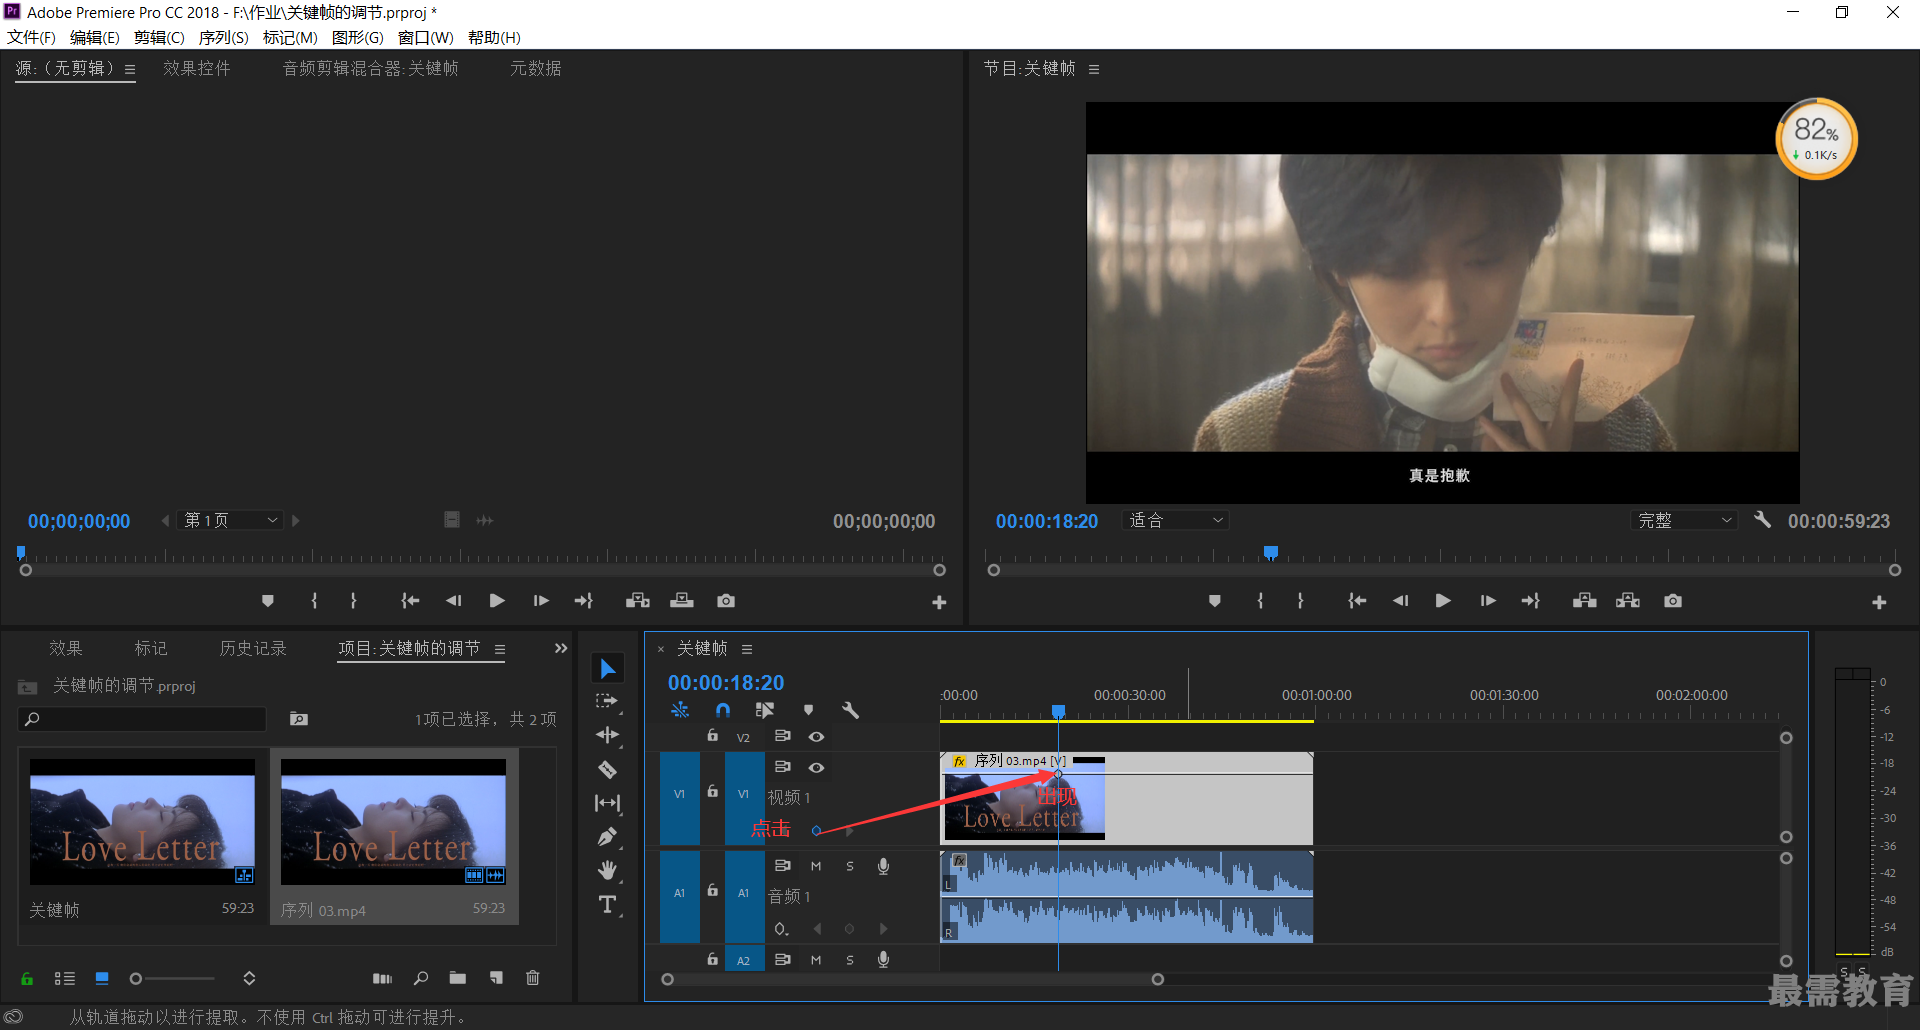Open Program monitor button editor plus

pos(1879,602)
